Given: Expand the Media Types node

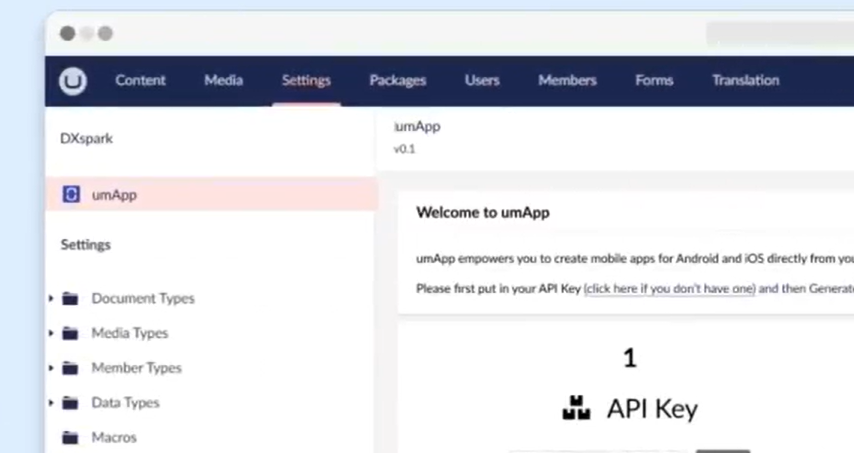Looking at the screenshot, I should 51,333.
